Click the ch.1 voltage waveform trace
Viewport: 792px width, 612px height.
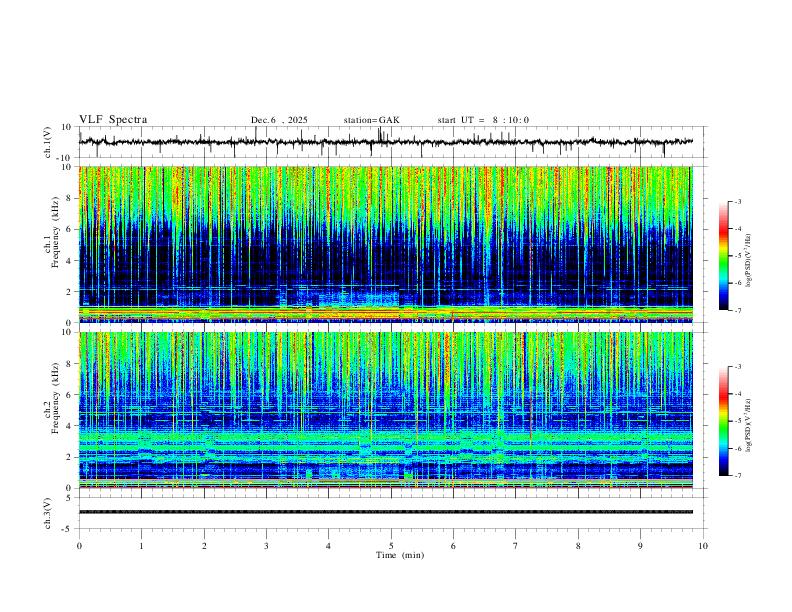pyautogui.click(x=386, y=142)
